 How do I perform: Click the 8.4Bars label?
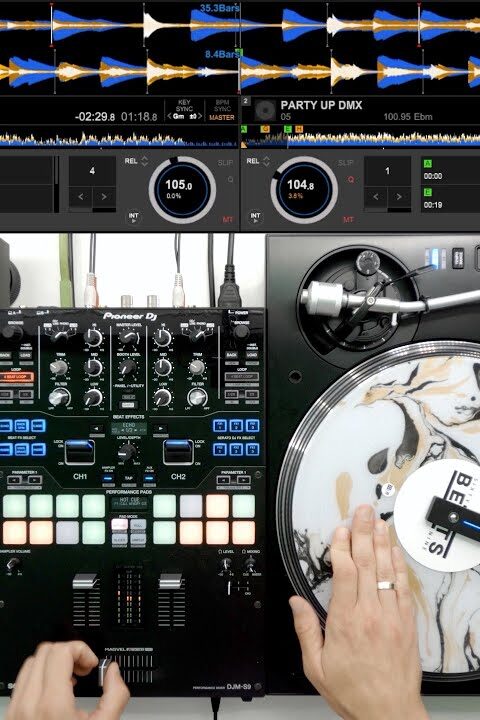(223, 54)
